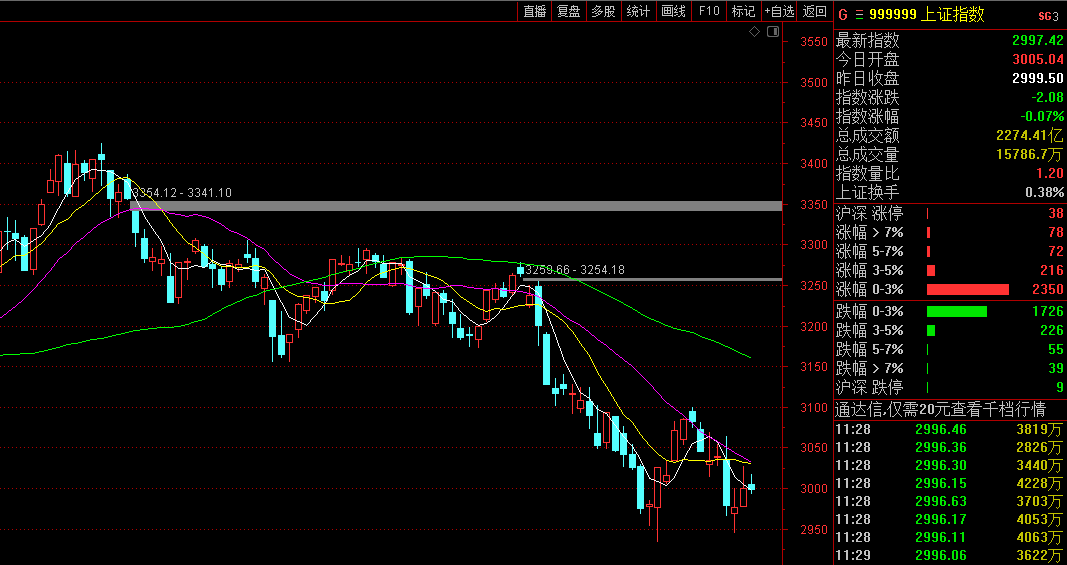The height and width of the screenshot is (565, 1067).
Task: Open F10 company information
Action: (x=708, y=11)
